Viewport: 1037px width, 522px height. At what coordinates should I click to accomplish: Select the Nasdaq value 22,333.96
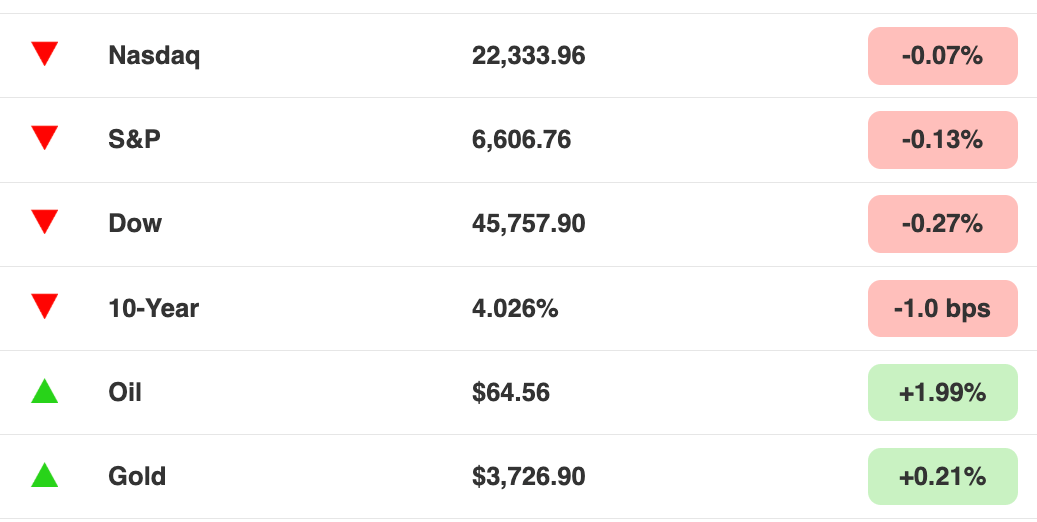click(528, 56)
